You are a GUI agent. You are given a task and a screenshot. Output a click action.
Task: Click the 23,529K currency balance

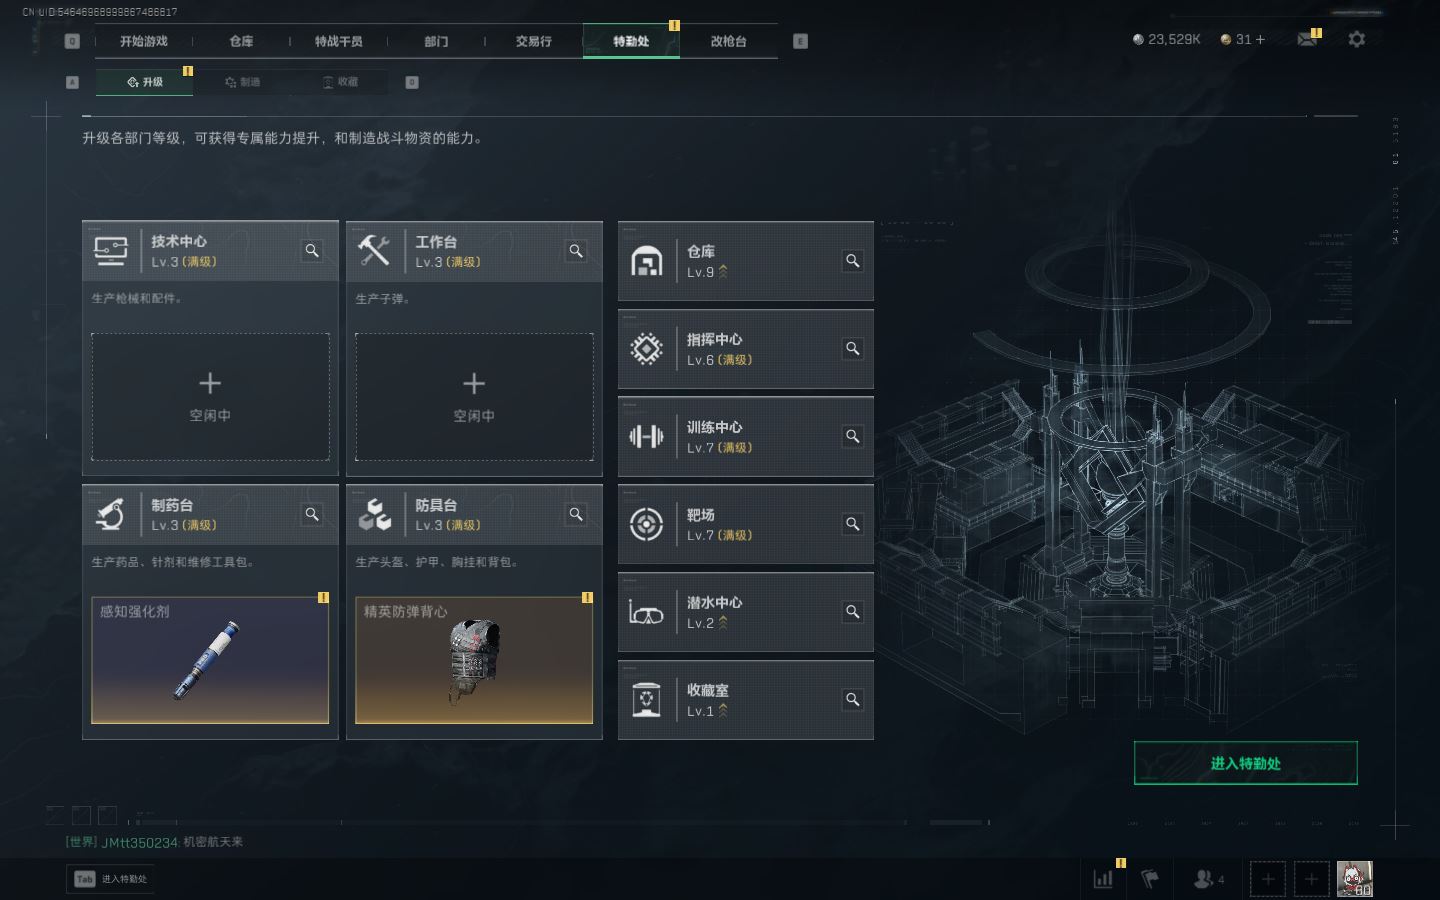[x=1166, y=39]
